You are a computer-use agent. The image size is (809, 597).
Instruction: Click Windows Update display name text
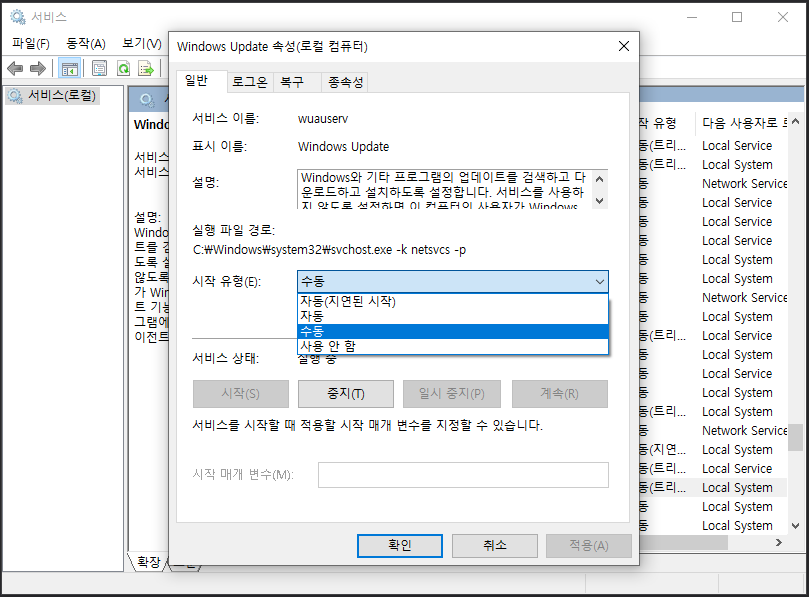(343, 147)
